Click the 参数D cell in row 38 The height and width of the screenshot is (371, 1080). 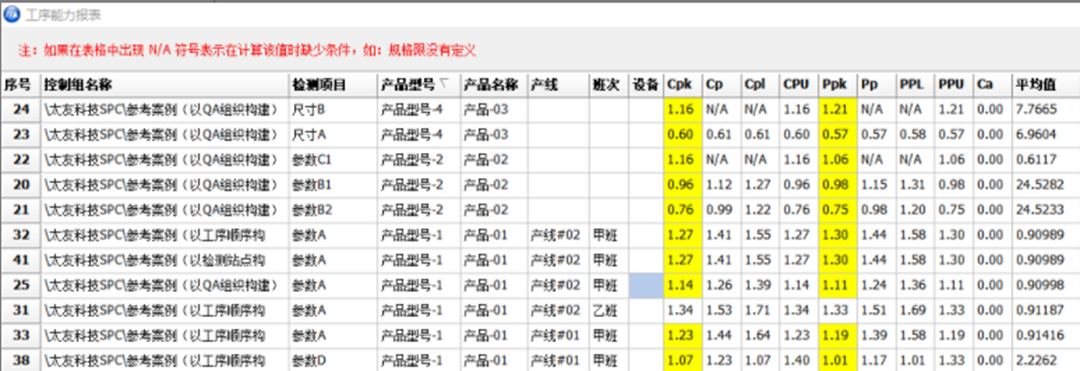(333, 360)
